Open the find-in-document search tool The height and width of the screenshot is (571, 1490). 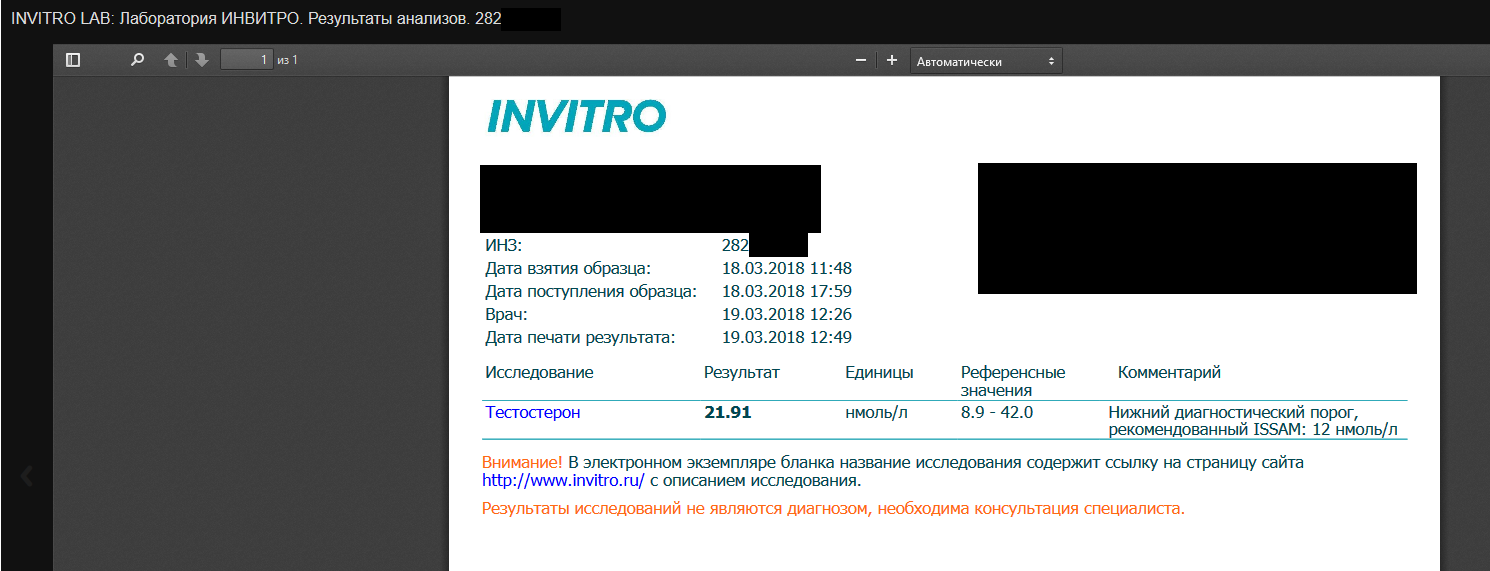137,60
